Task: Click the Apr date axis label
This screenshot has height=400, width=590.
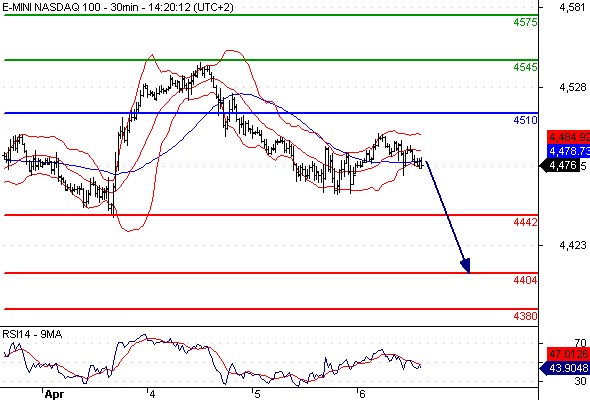Action: [54, 394]
